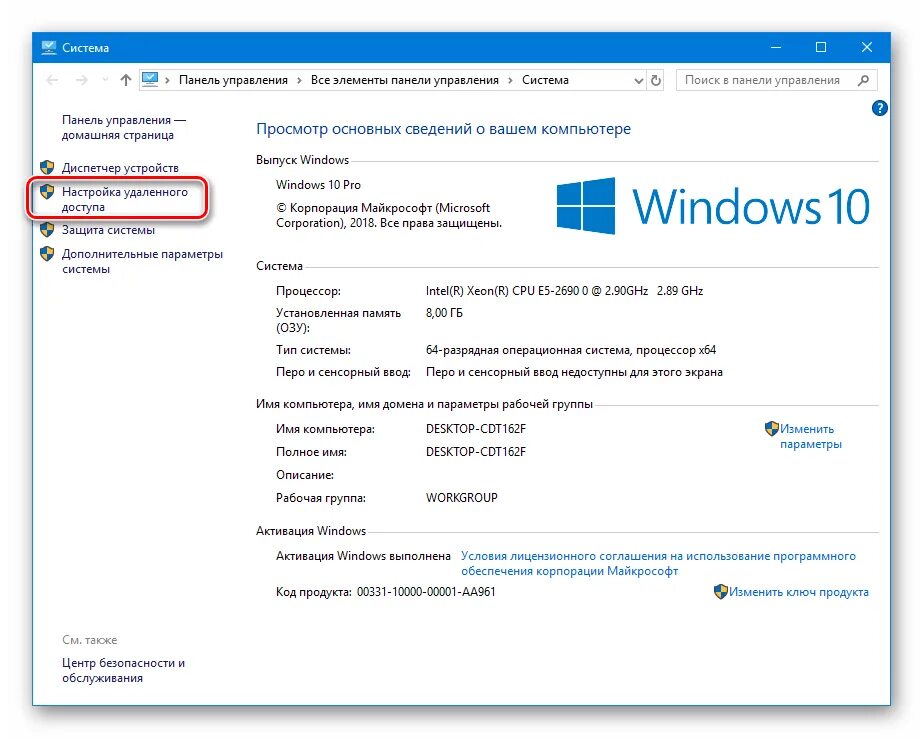Click the WORKGROUP value
This screenshot has width=923, height=738.
(x=462, y=498)
